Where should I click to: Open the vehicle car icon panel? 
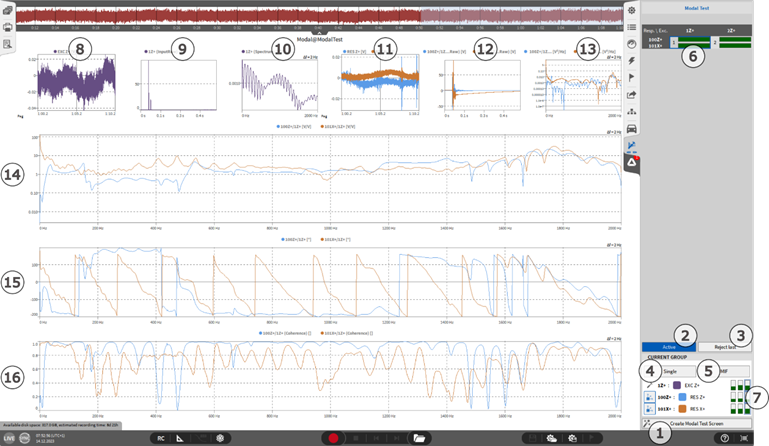pyautogui.click(x=631, y=129)
